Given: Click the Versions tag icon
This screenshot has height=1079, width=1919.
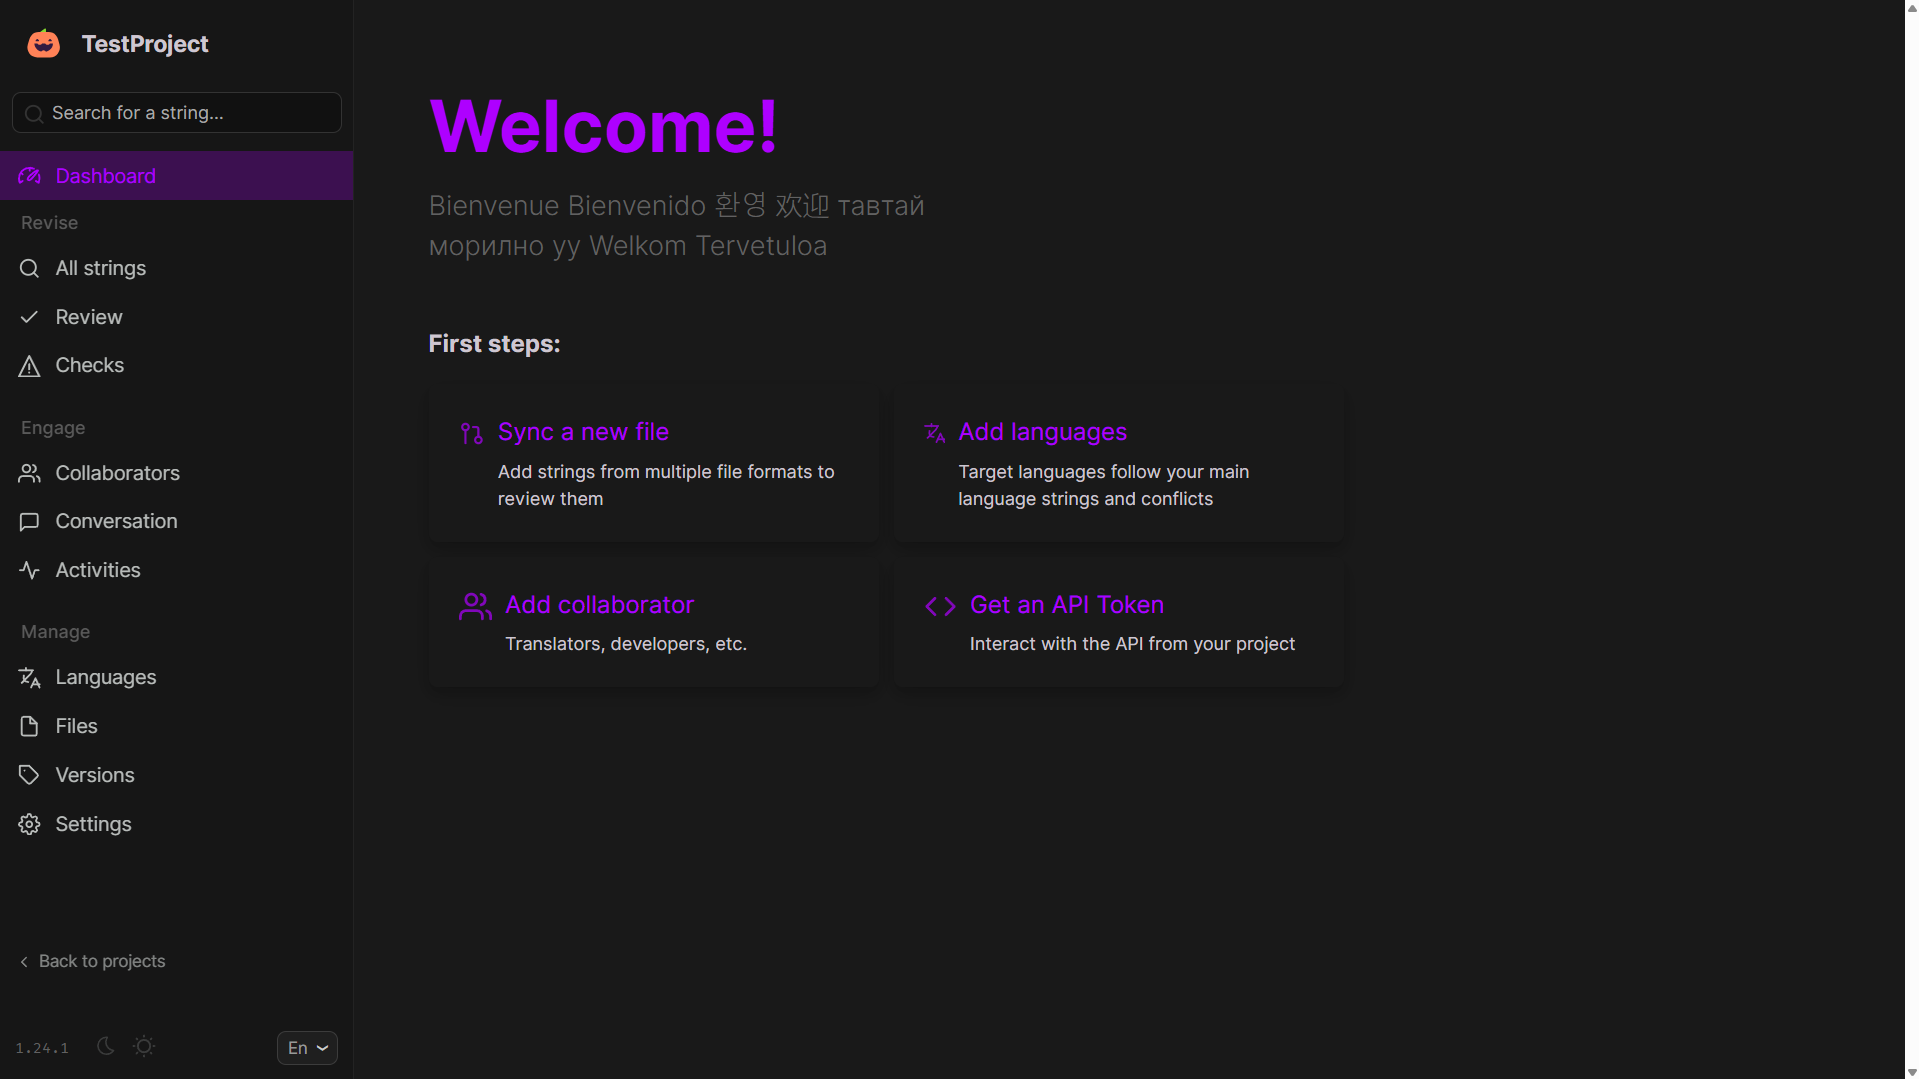Looking at the screenshot, I should point(29,775).
